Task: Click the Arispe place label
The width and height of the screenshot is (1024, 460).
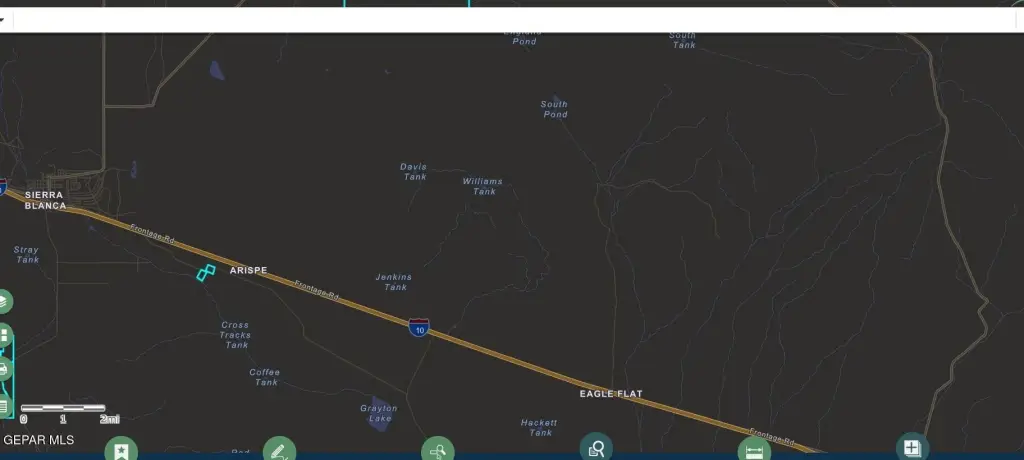Action: click(x=248, y=271)
